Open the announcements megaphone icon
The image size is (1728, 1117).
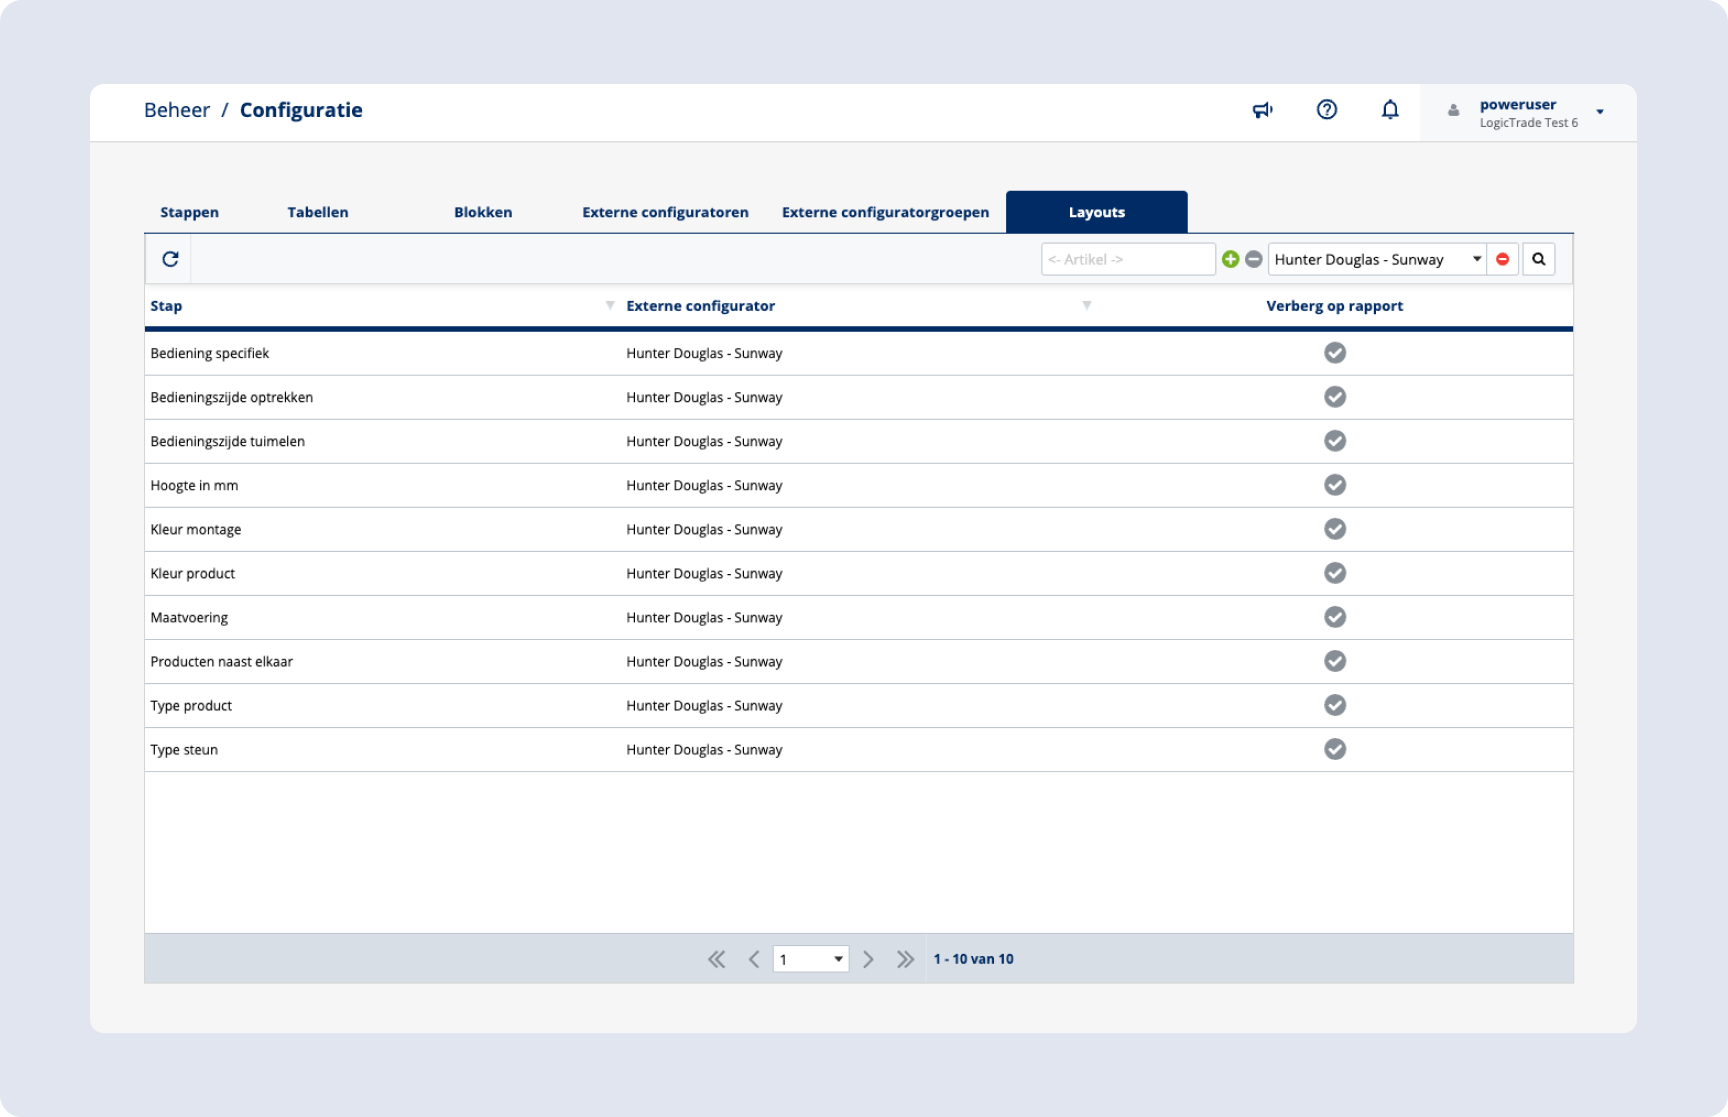1263,110
